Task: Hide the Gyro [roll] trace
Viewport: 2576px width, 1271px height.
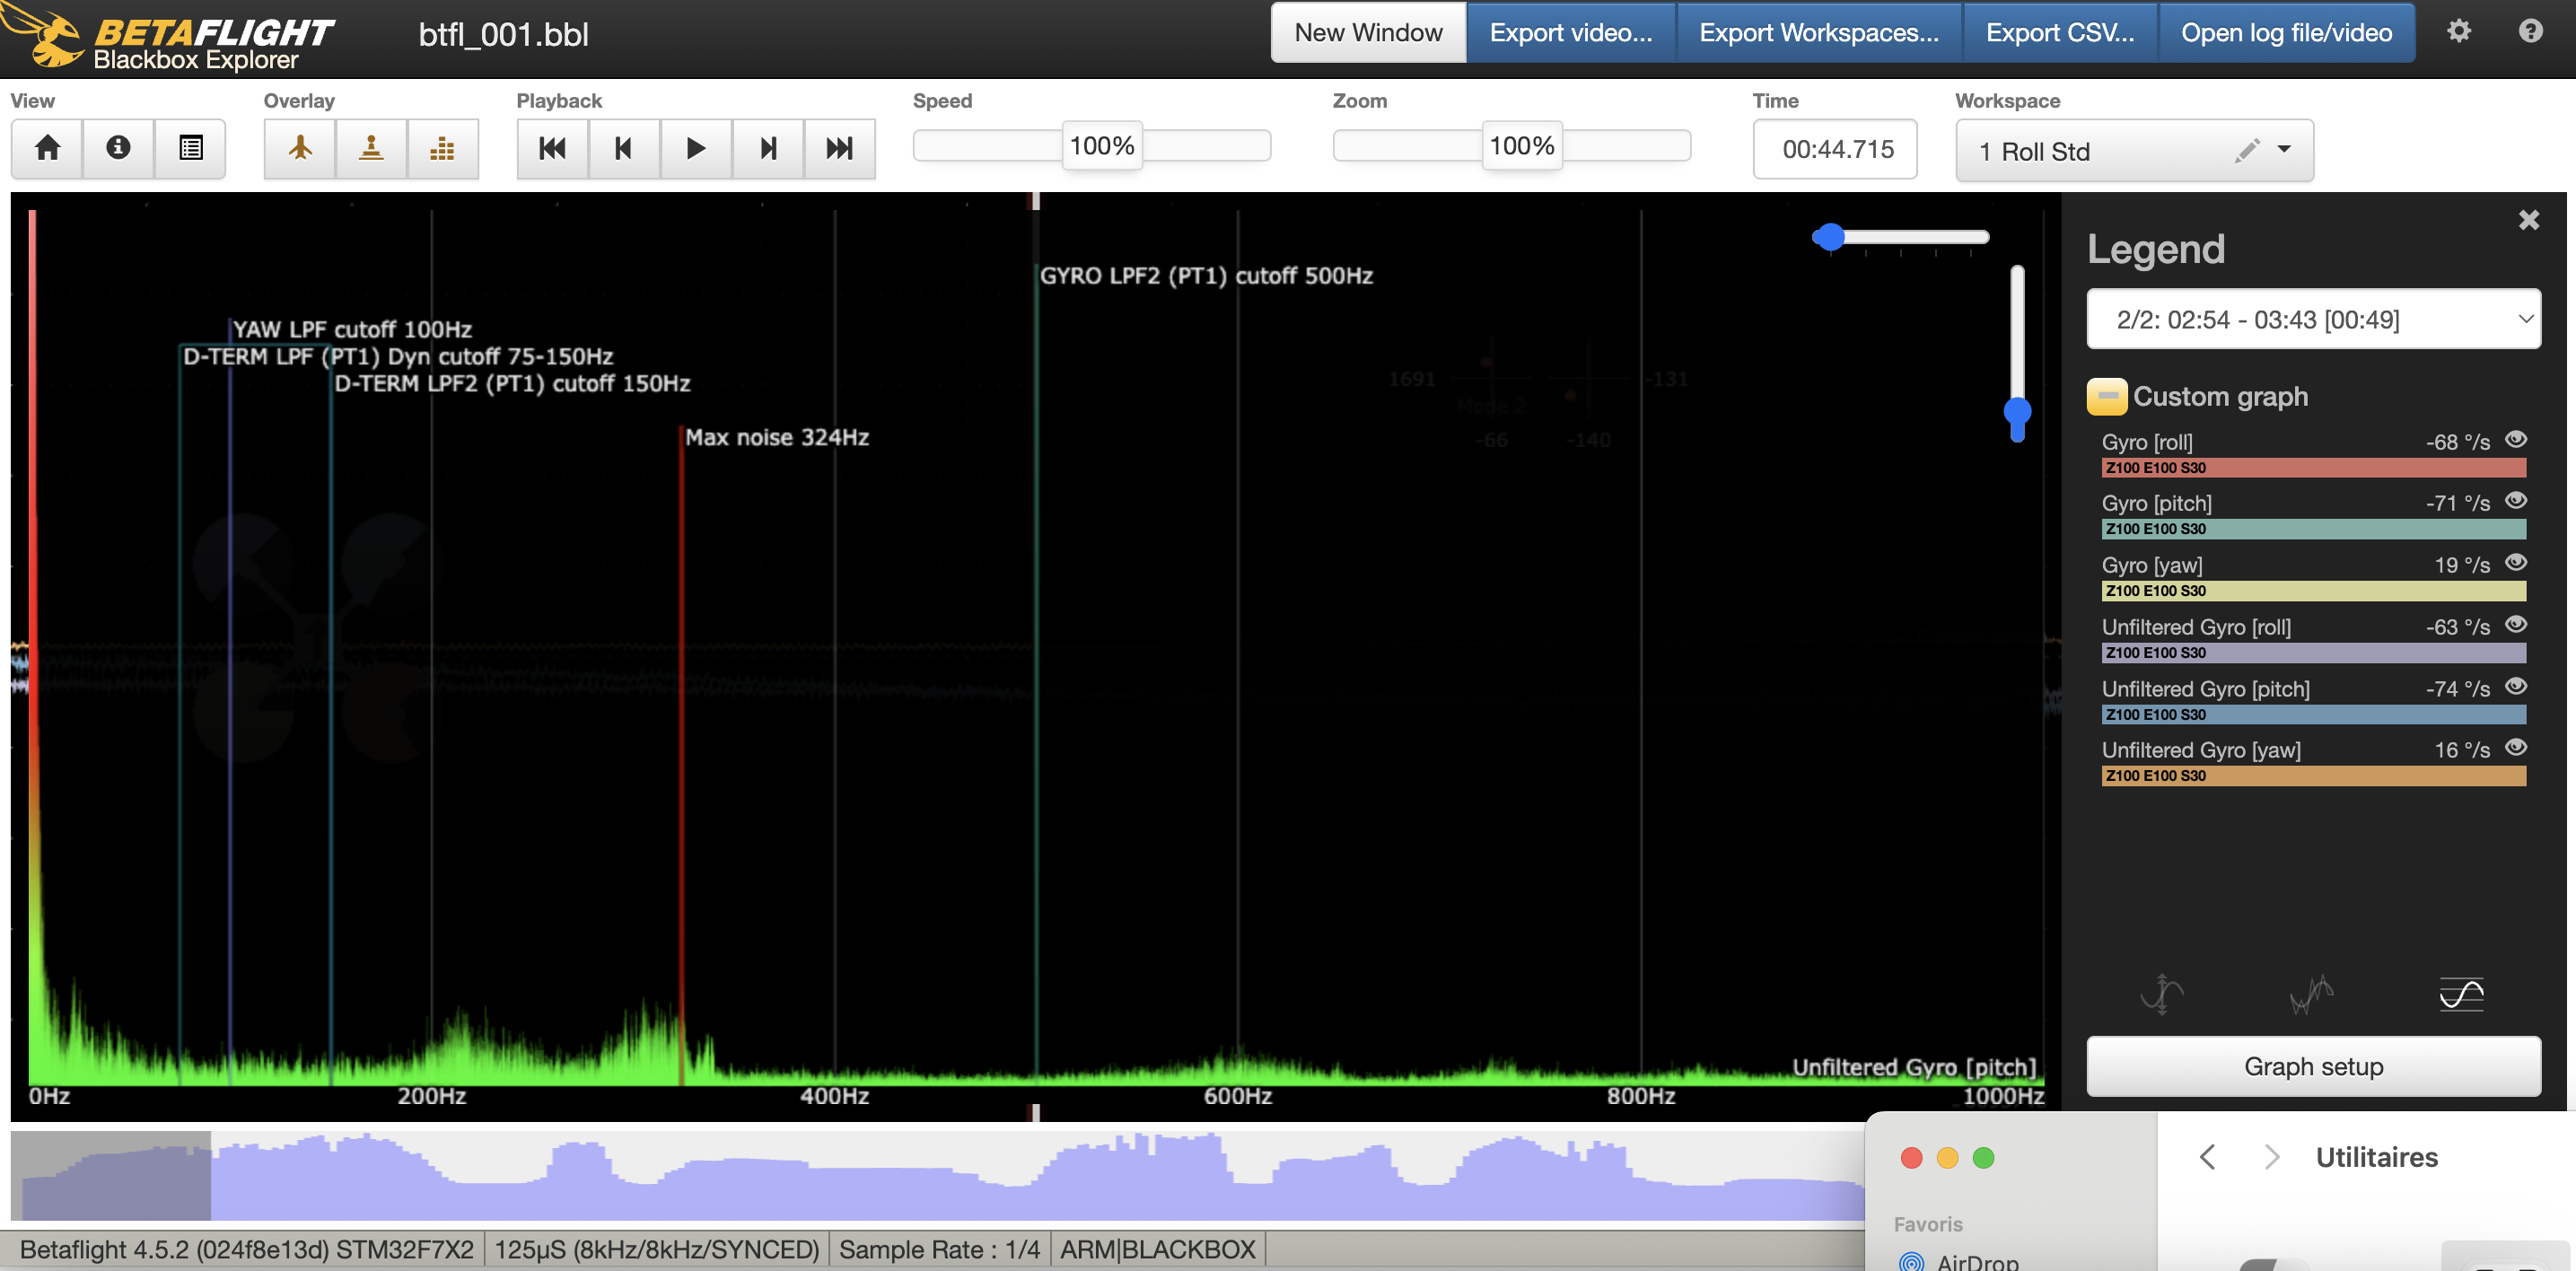Action: 2516,439
